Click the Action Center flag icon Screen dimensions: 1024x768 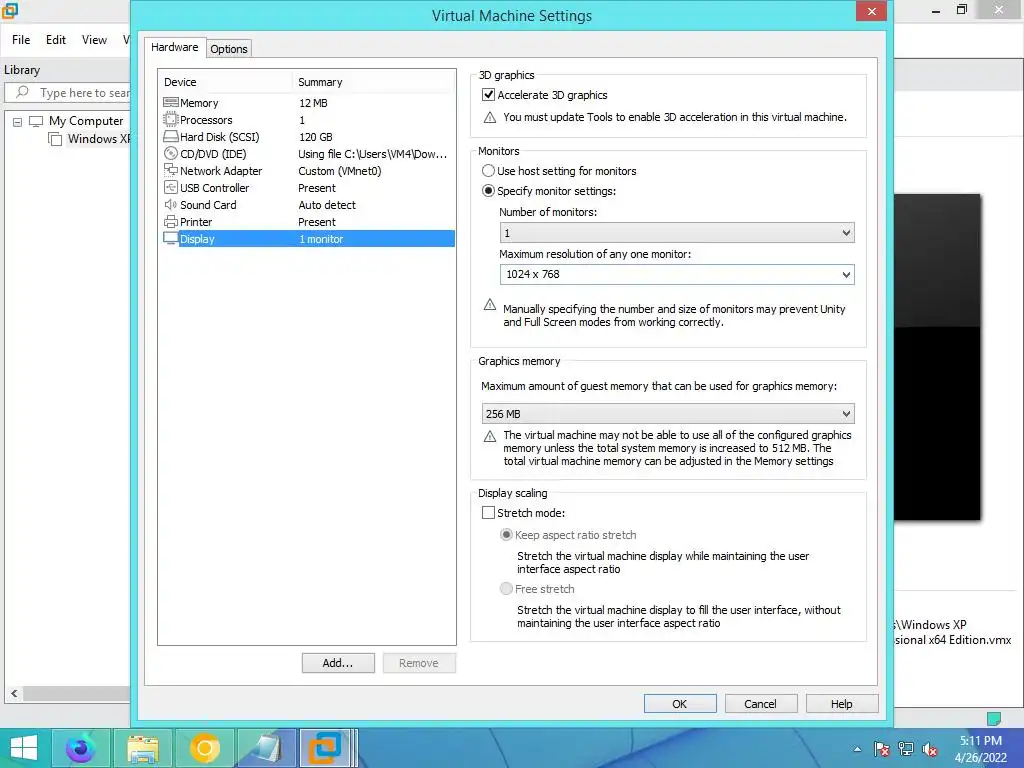[882, 750]
